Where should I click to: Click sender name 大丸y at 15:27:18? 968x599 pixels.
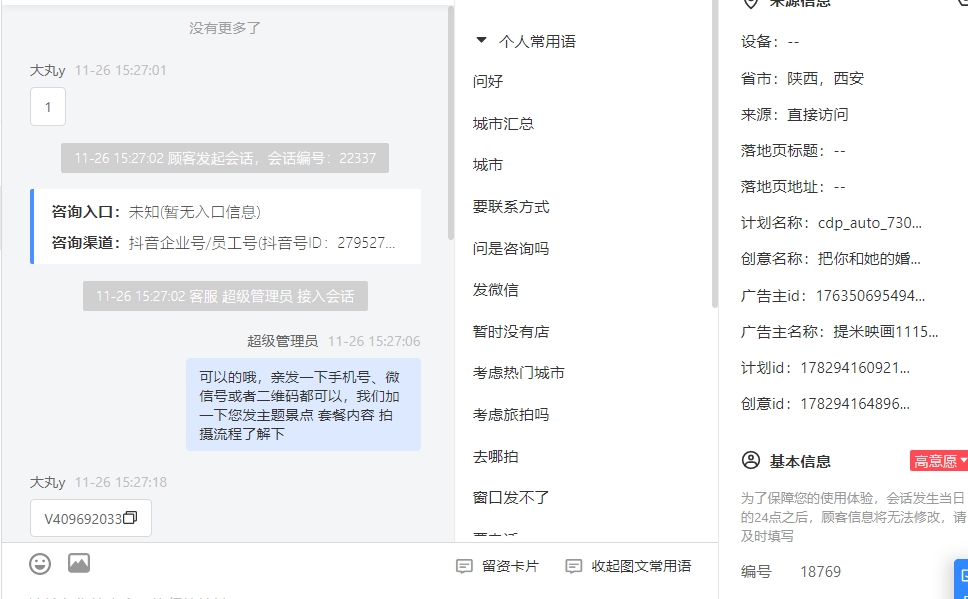click(x=48, y=482)
